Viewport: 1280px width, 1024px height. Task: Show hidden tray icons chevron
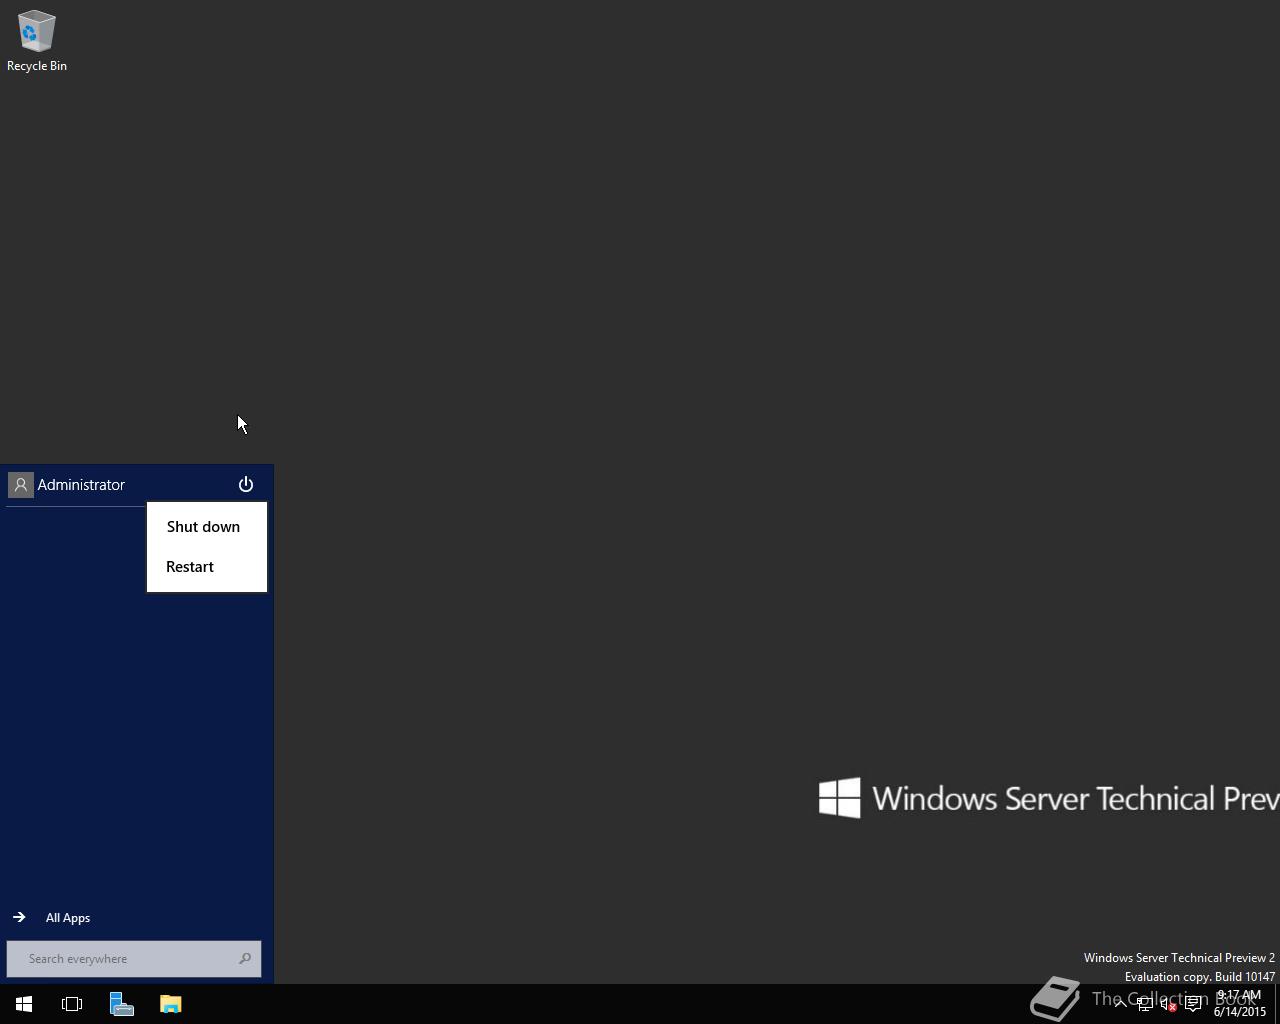(1120, 1004)
